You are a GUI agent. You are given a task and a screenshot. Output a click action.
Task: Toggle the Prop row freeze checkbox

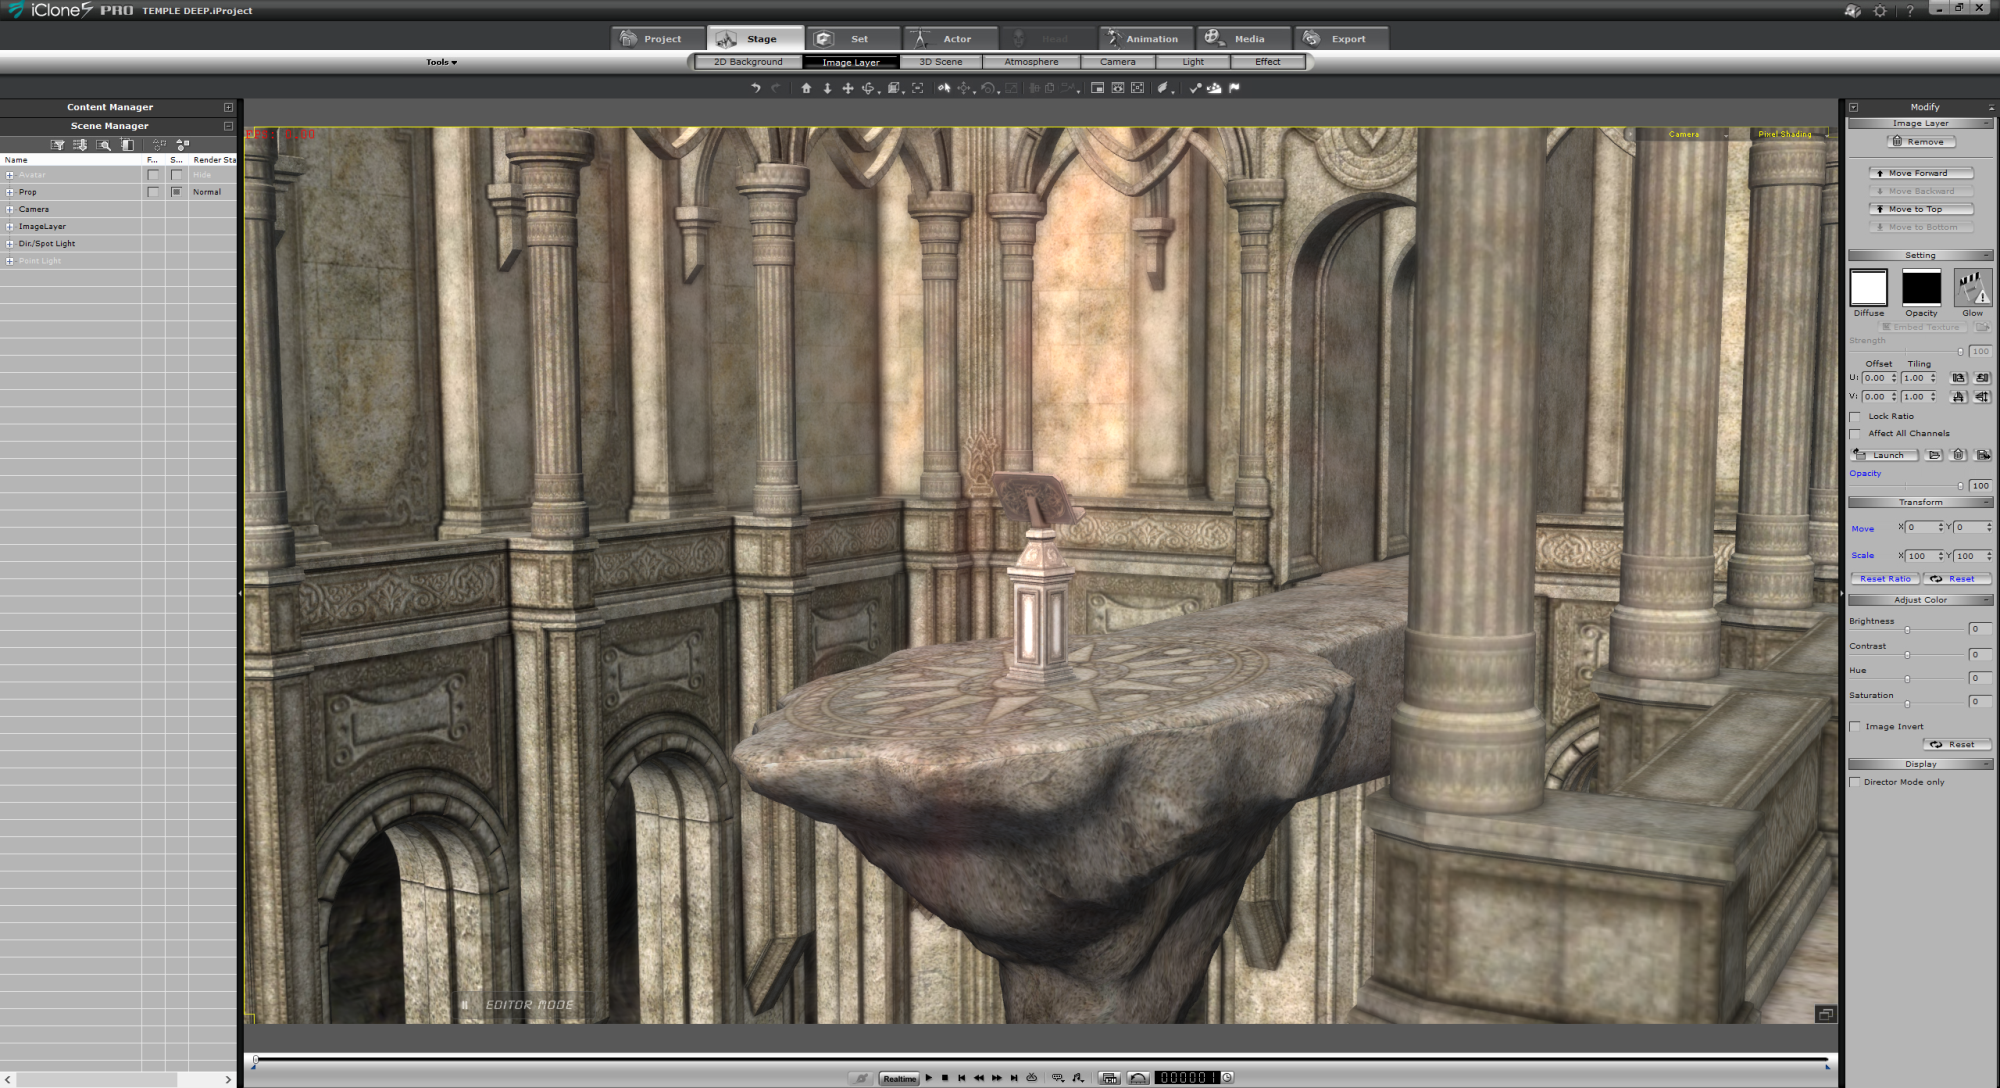[153, 192]
